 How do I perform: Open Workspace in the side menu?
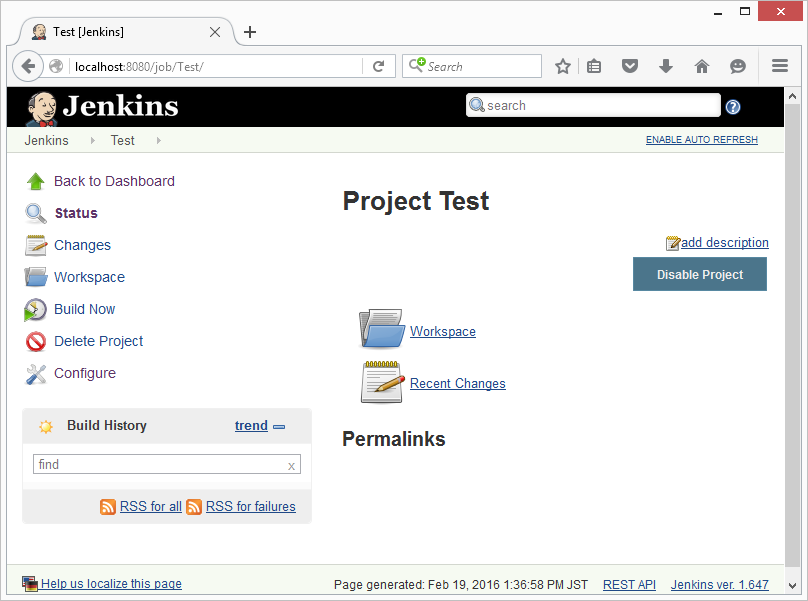90,277
